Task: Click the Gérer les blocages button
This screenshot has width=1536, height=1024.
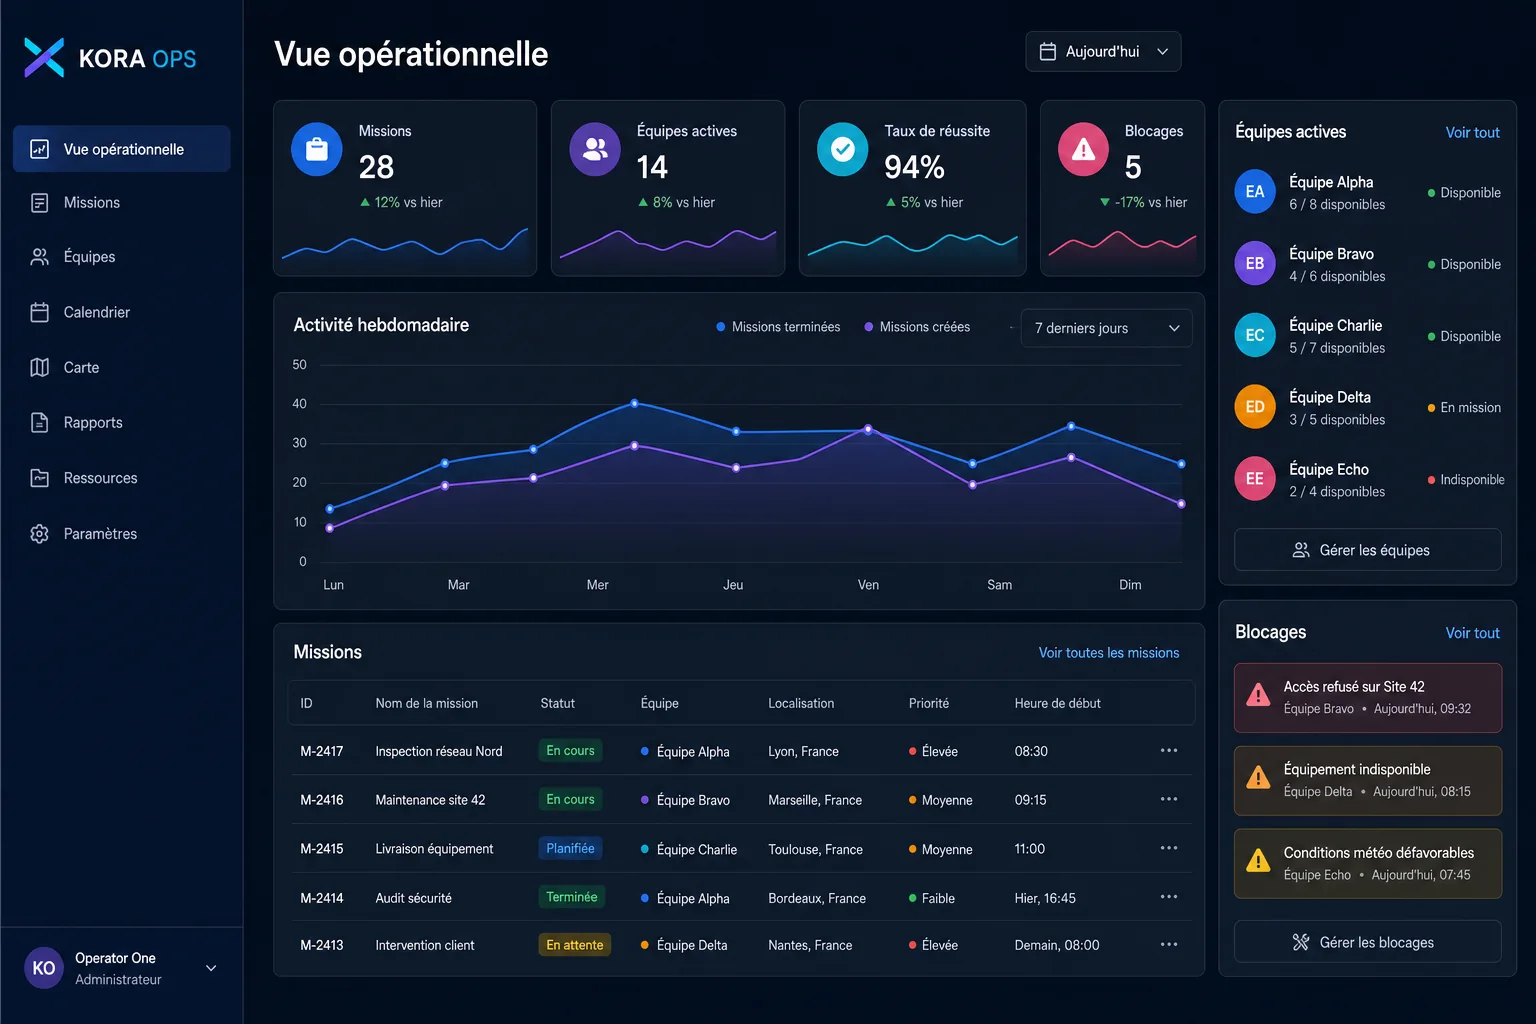Action: 1367,942
